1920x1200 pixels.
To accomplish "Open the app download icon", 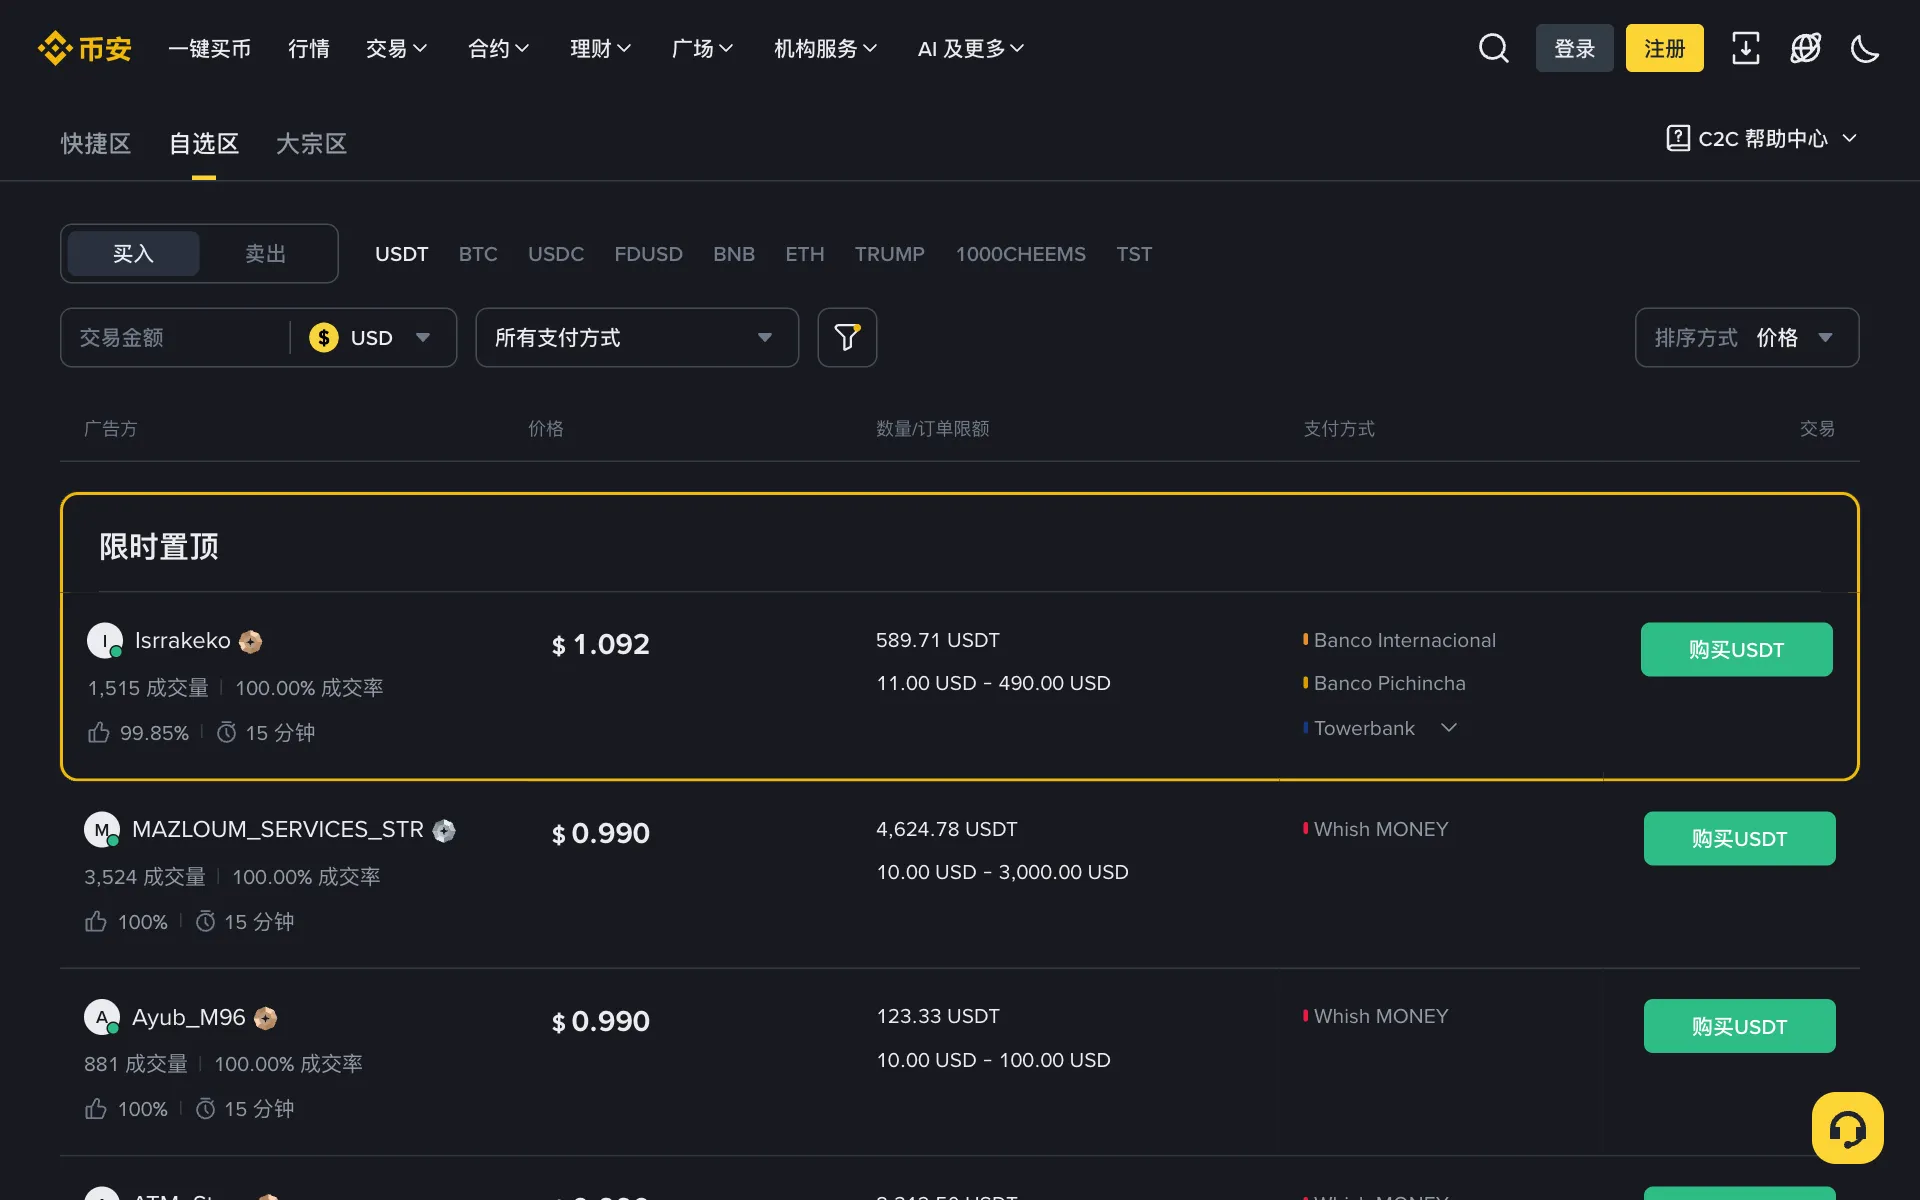I will [1746, 48].
